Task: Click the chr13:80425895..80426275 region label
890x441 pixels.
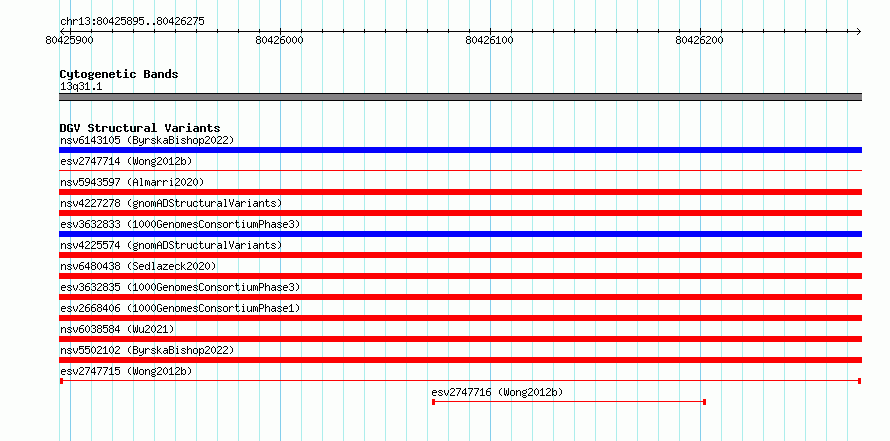Action: click(x=132, y=22)
